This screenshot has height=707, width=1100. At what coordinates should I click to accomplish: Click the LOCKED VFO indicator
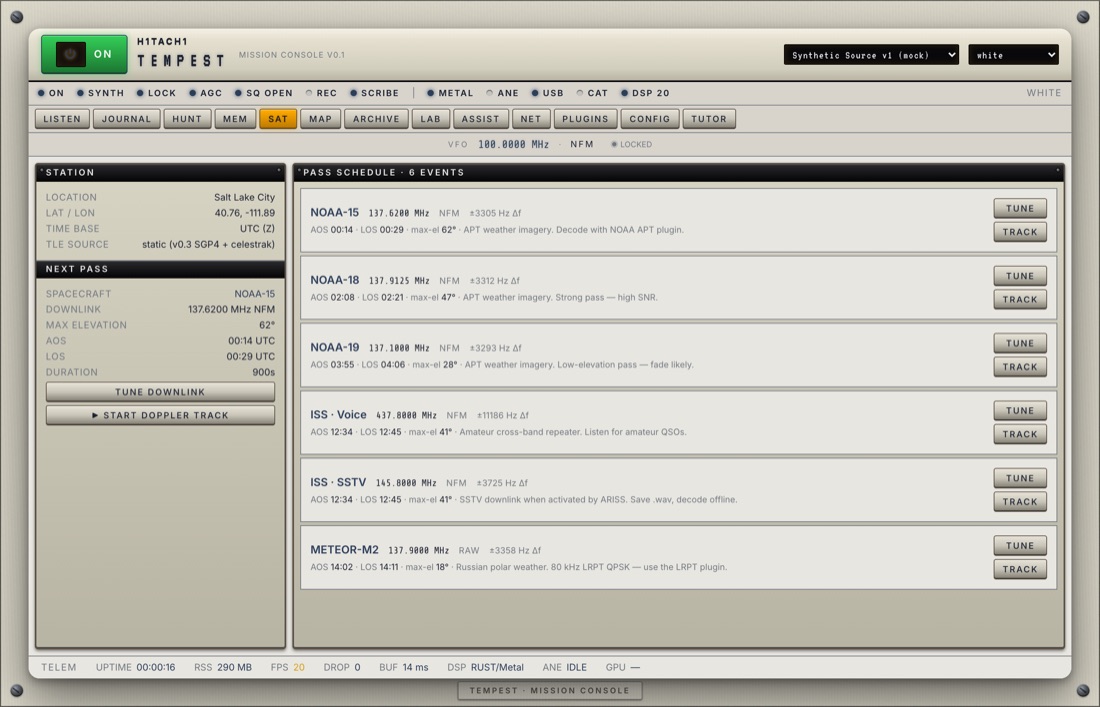631,144
